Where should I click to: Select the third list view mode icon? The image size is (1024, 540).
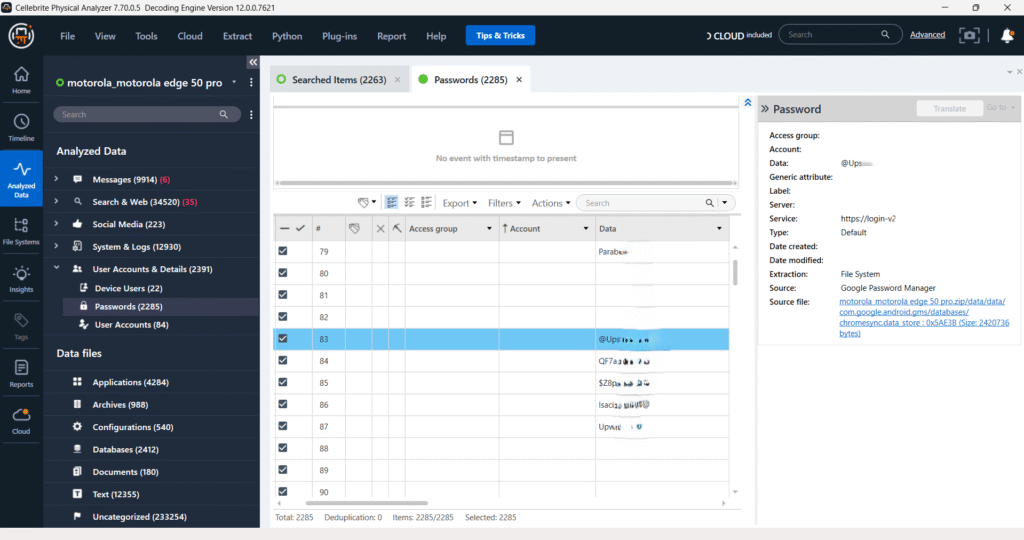pyautogui.click(x=426, y=202)
